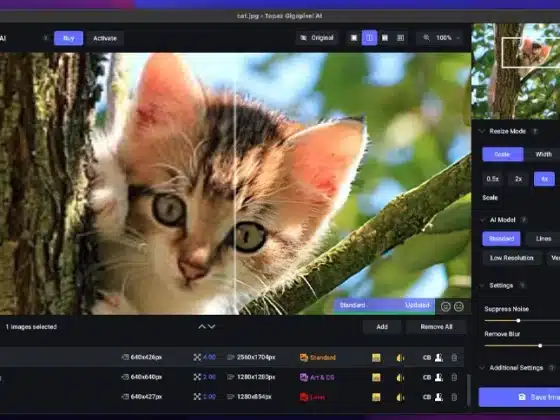The height and width of the screenshot is (420, 560).
Task: Click the help icon beside AI Model
Action: [524, 220]
